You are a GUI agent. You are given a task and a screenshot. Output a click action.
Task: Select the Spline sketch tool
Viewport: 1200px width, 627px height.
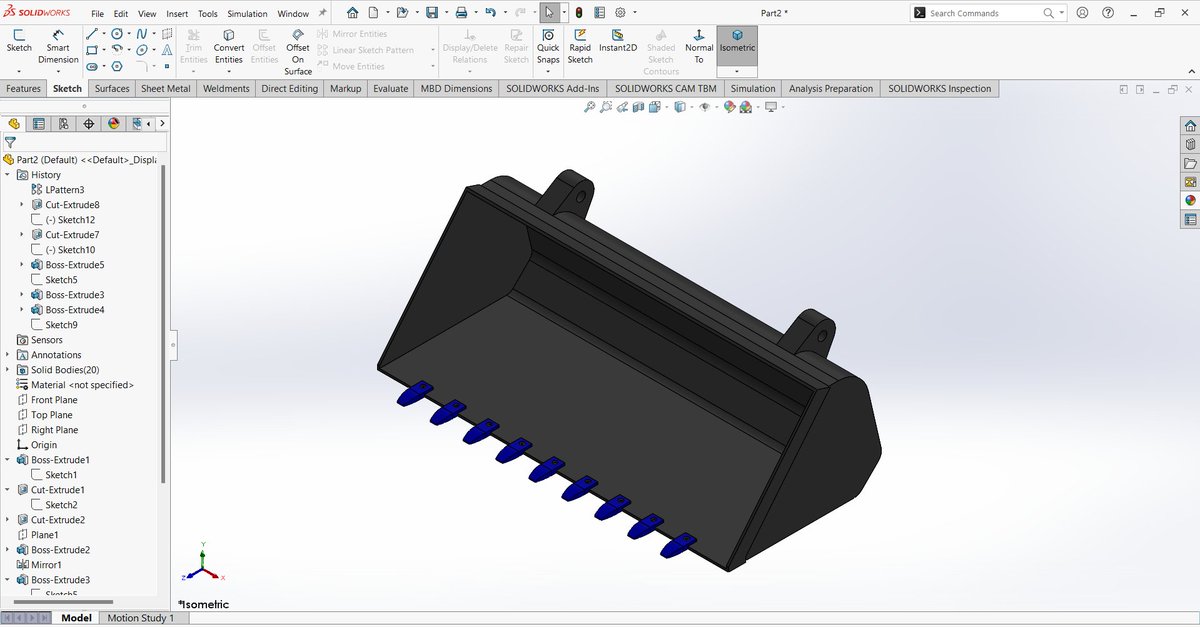coord(142,34)
